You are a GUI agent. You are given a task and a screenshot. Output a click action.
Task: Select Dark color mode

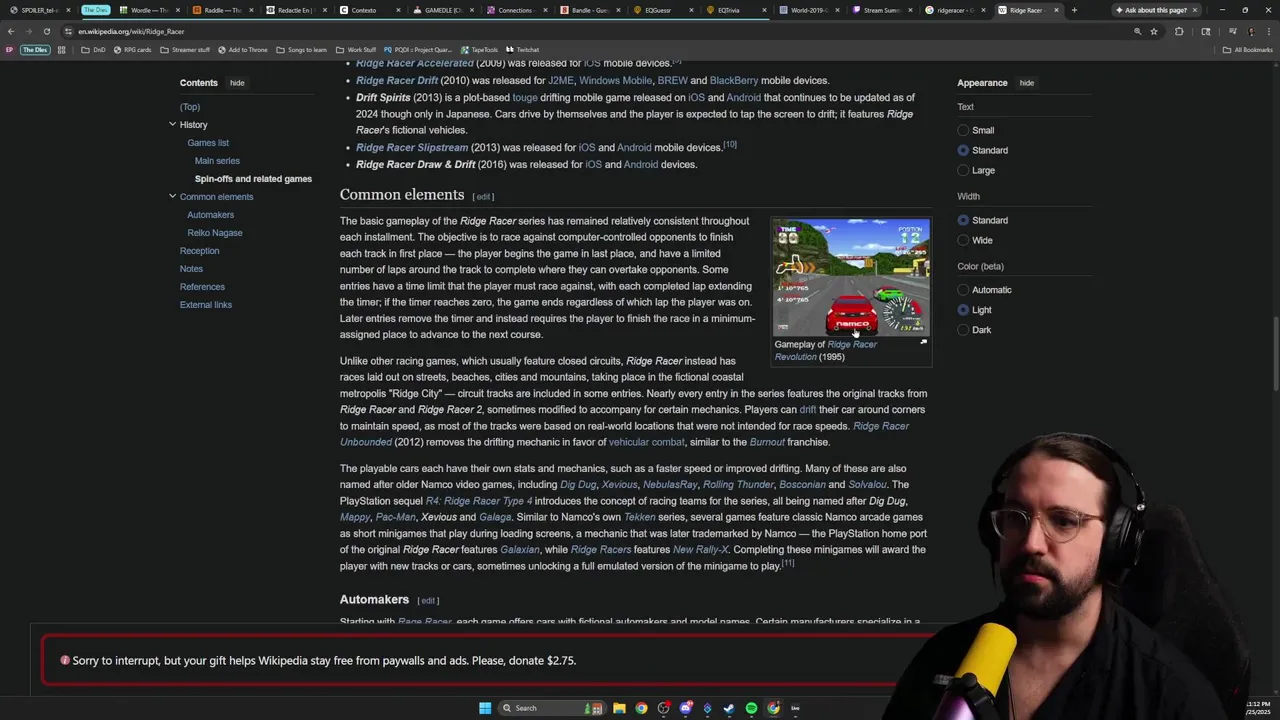pos(963,330)
